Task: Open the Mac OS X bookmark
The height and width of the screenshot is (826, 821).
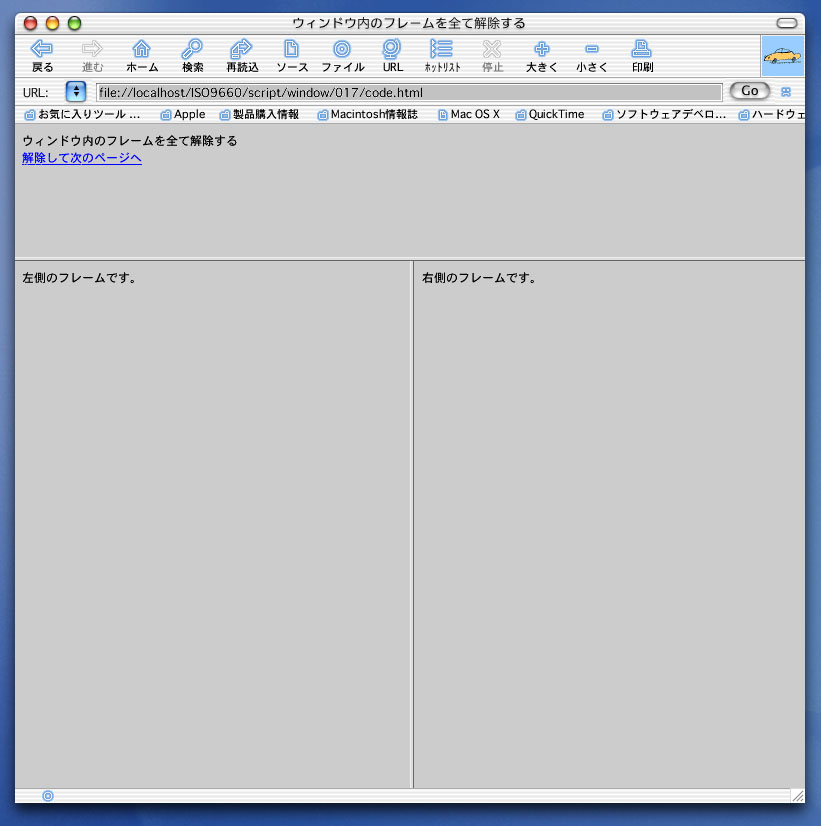Action: (x=469, y=114)
